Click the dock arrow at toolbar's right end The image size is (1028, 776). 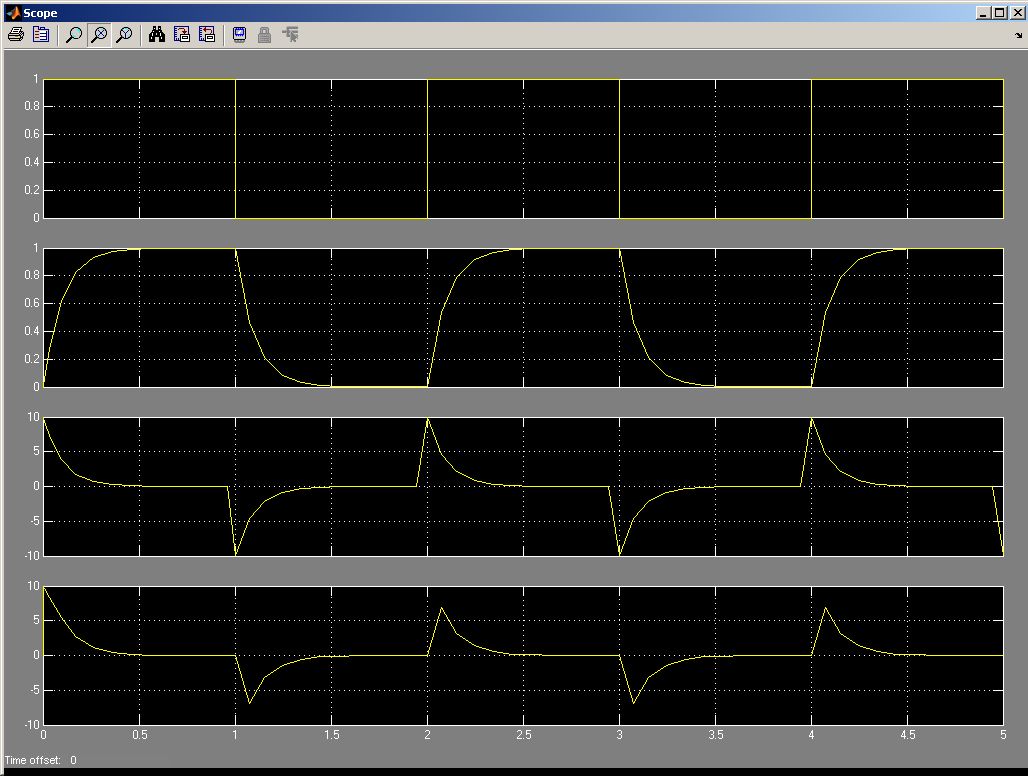coord(1018,35)
